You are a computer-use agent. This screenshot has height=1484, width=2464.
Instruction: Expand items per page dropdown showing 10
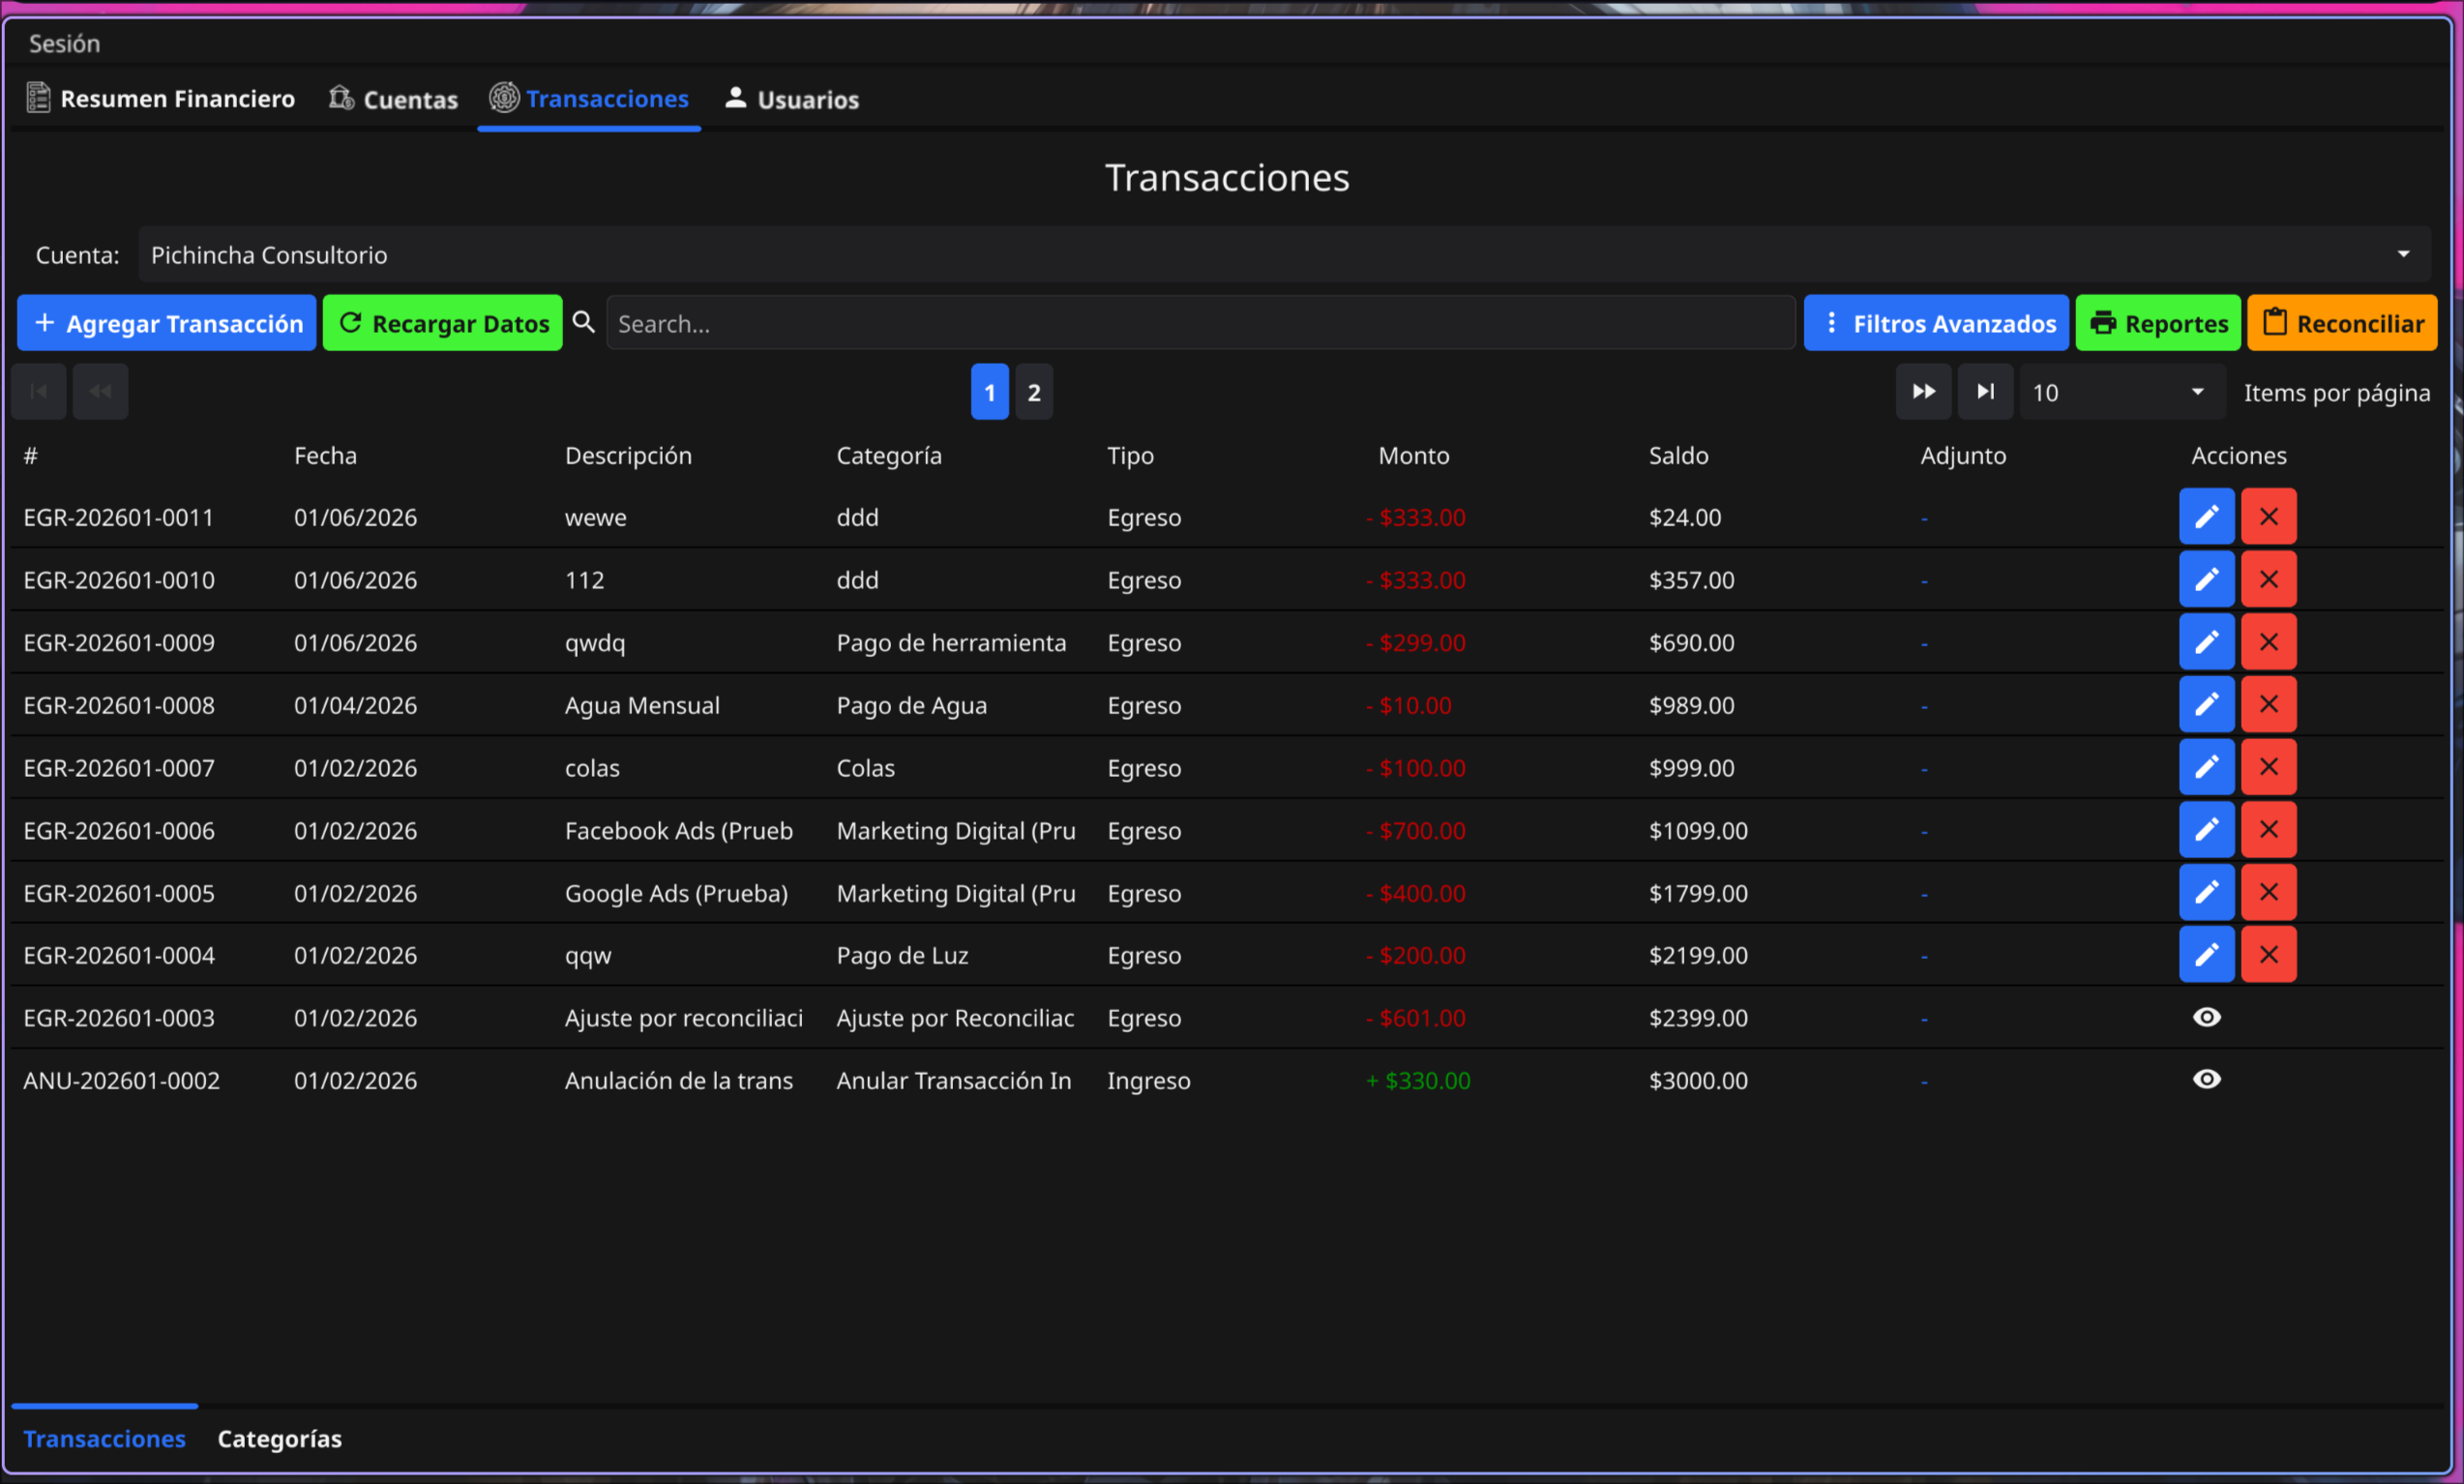click(x=2120, y=392)
